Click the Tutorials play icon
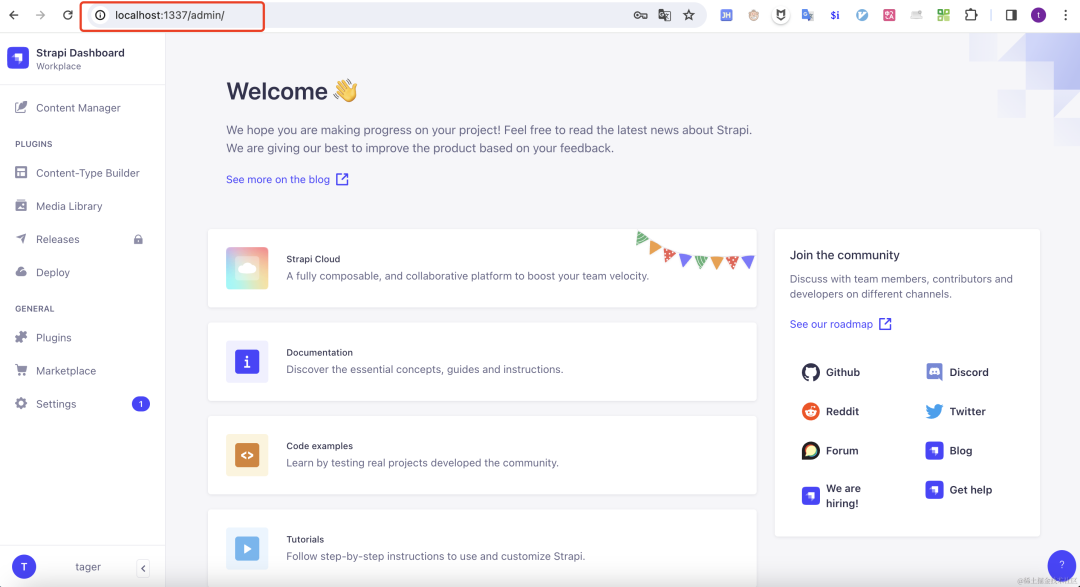 coord(247,548)
